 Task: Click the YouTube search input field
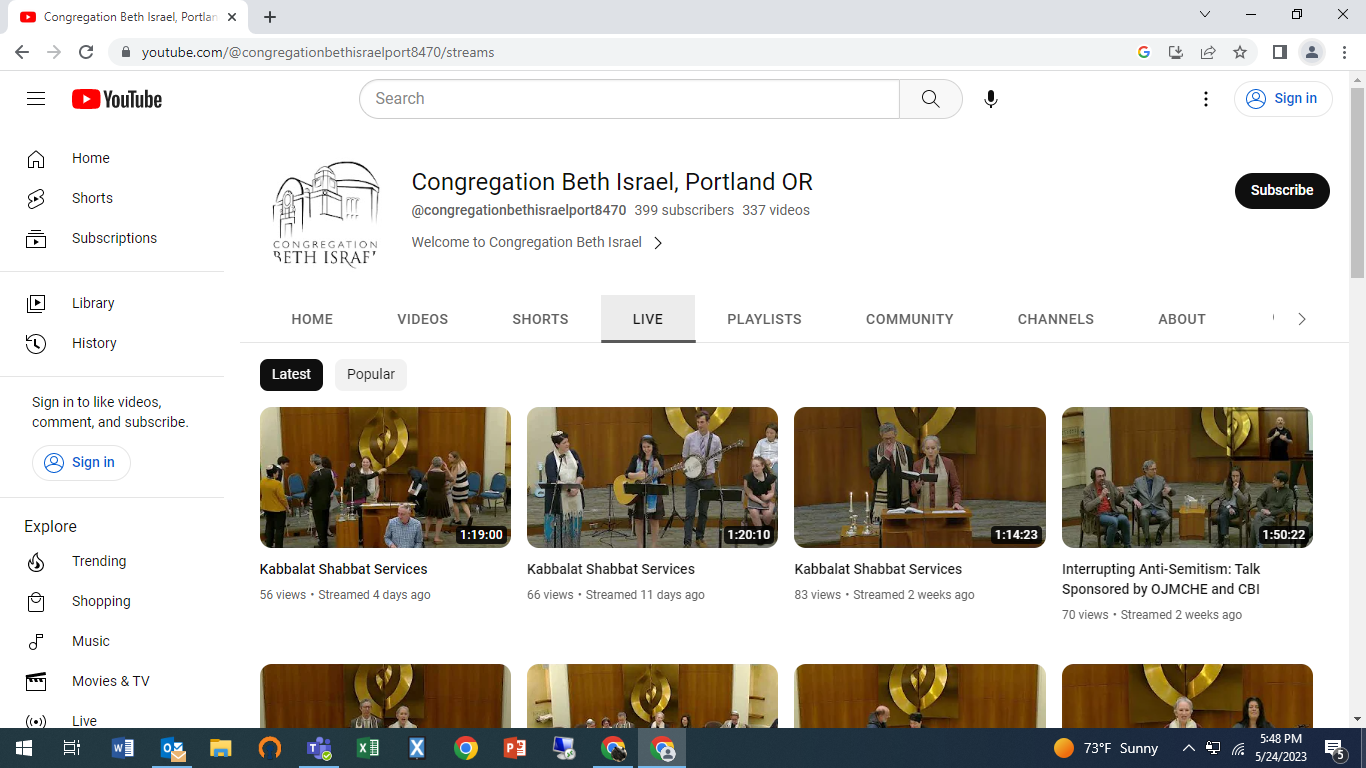[630, 99]
